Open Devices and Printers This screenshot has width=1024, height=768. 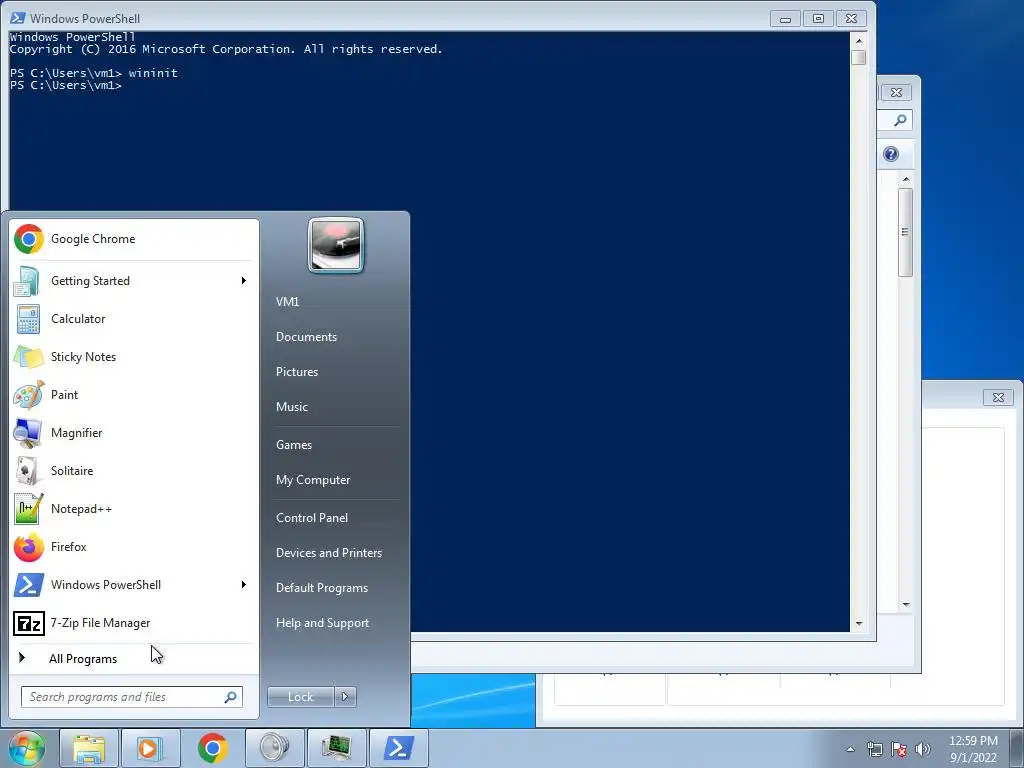(x=328, y=553)
